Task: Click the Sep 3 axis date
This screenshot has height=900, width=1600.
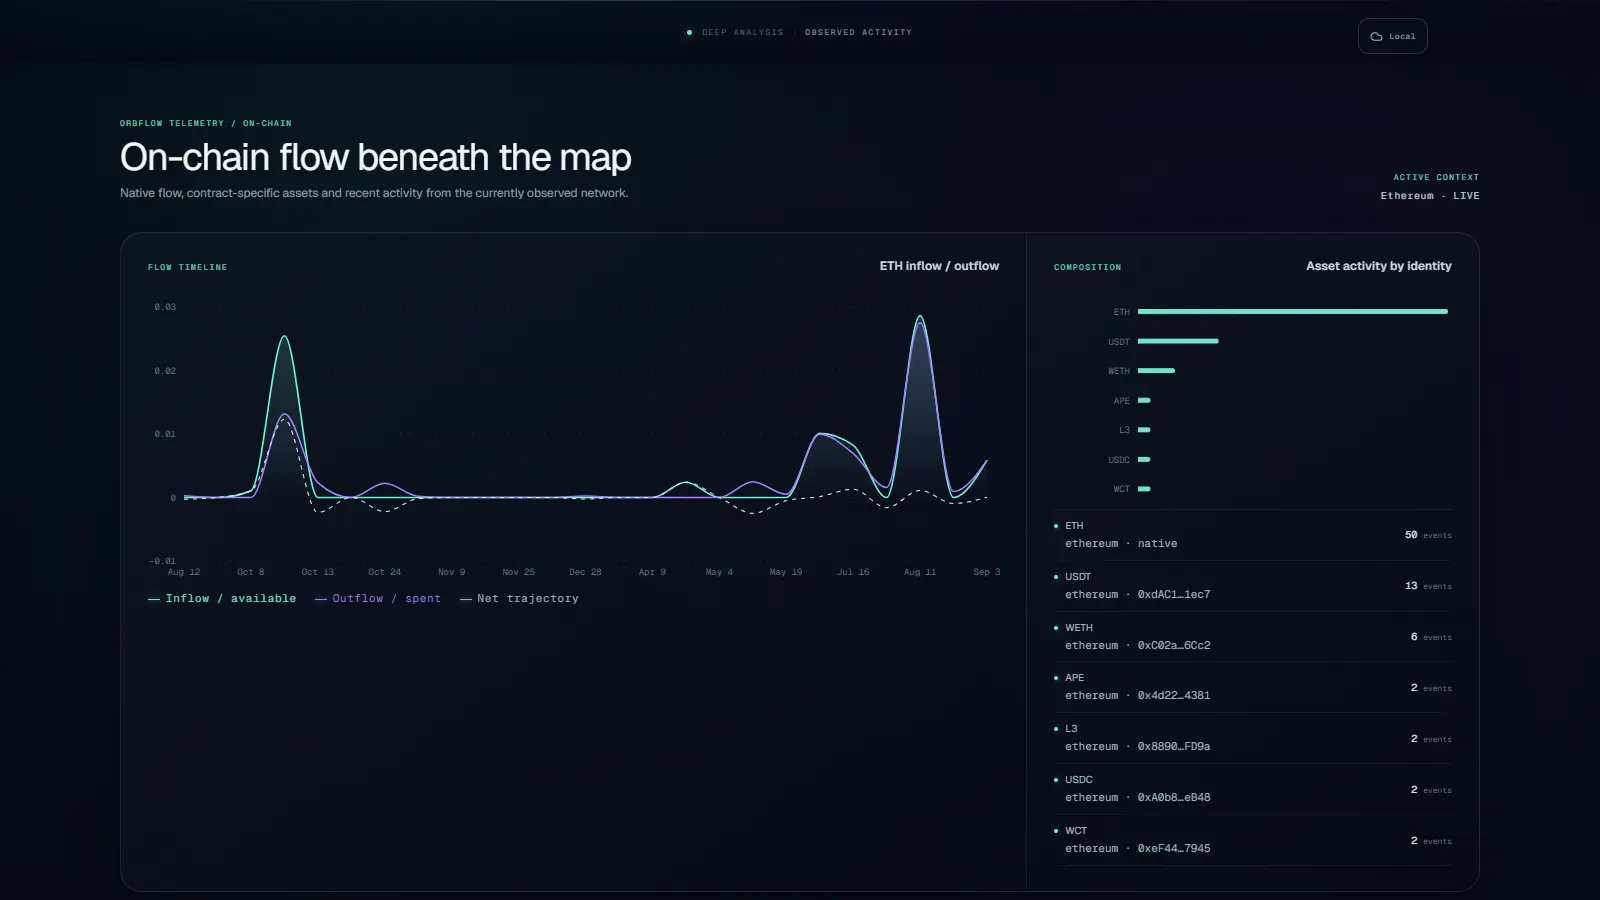Action: point(986,572)
